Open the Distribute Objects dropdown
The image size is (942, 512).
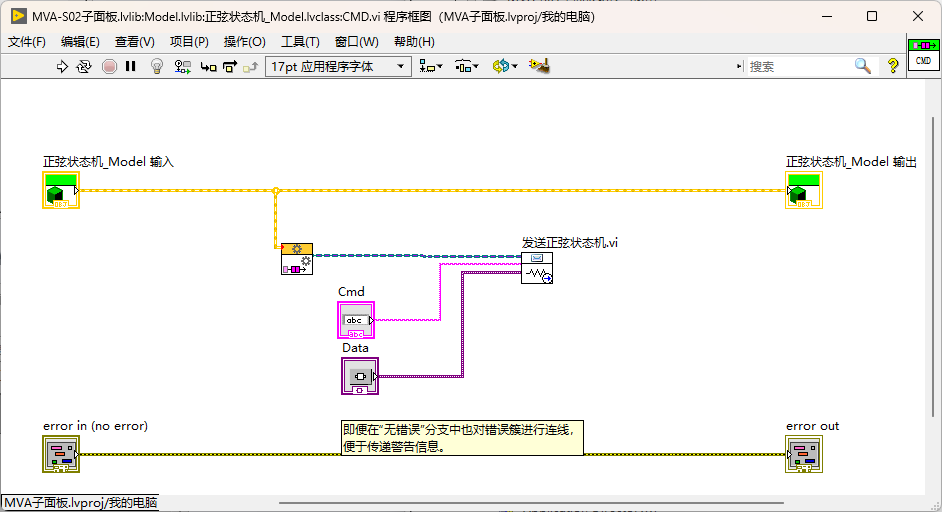pos(466,67)
